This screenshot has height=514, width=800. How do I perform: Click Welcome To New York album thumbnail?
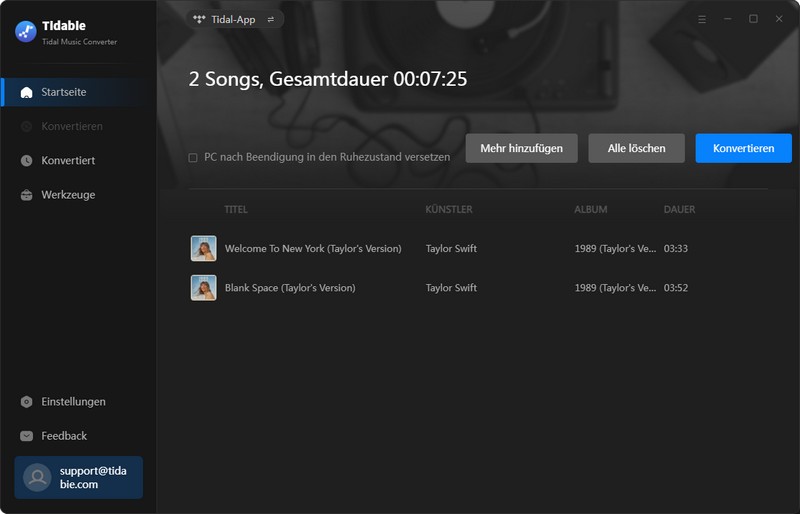(204, 248)
